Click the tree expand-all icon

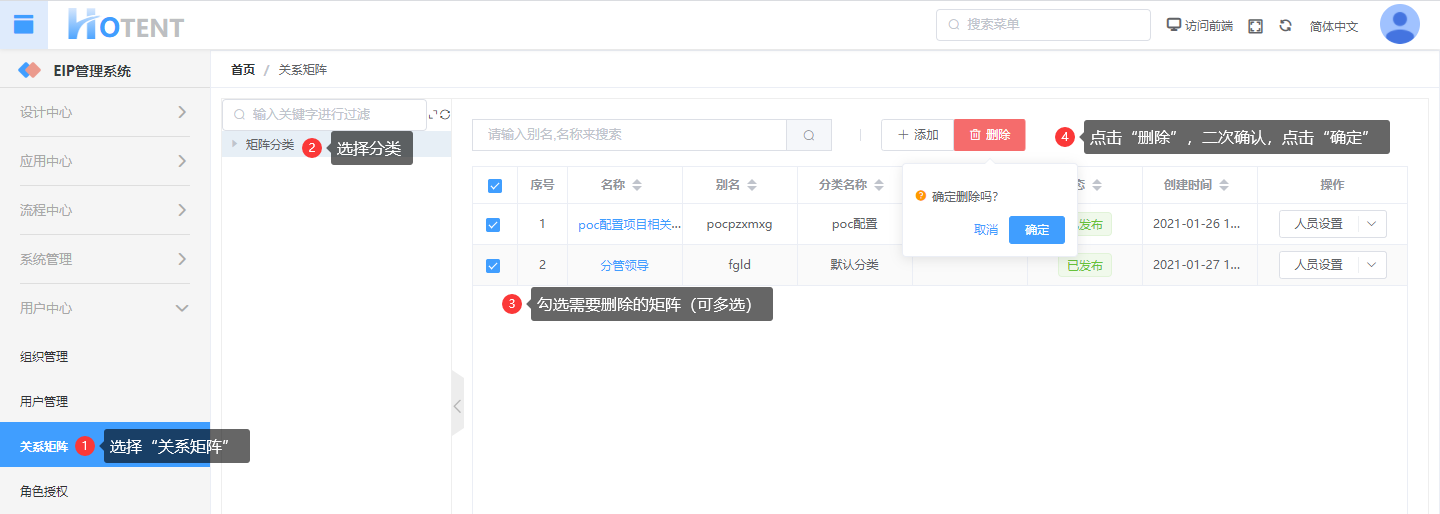(x=433, y=115)
